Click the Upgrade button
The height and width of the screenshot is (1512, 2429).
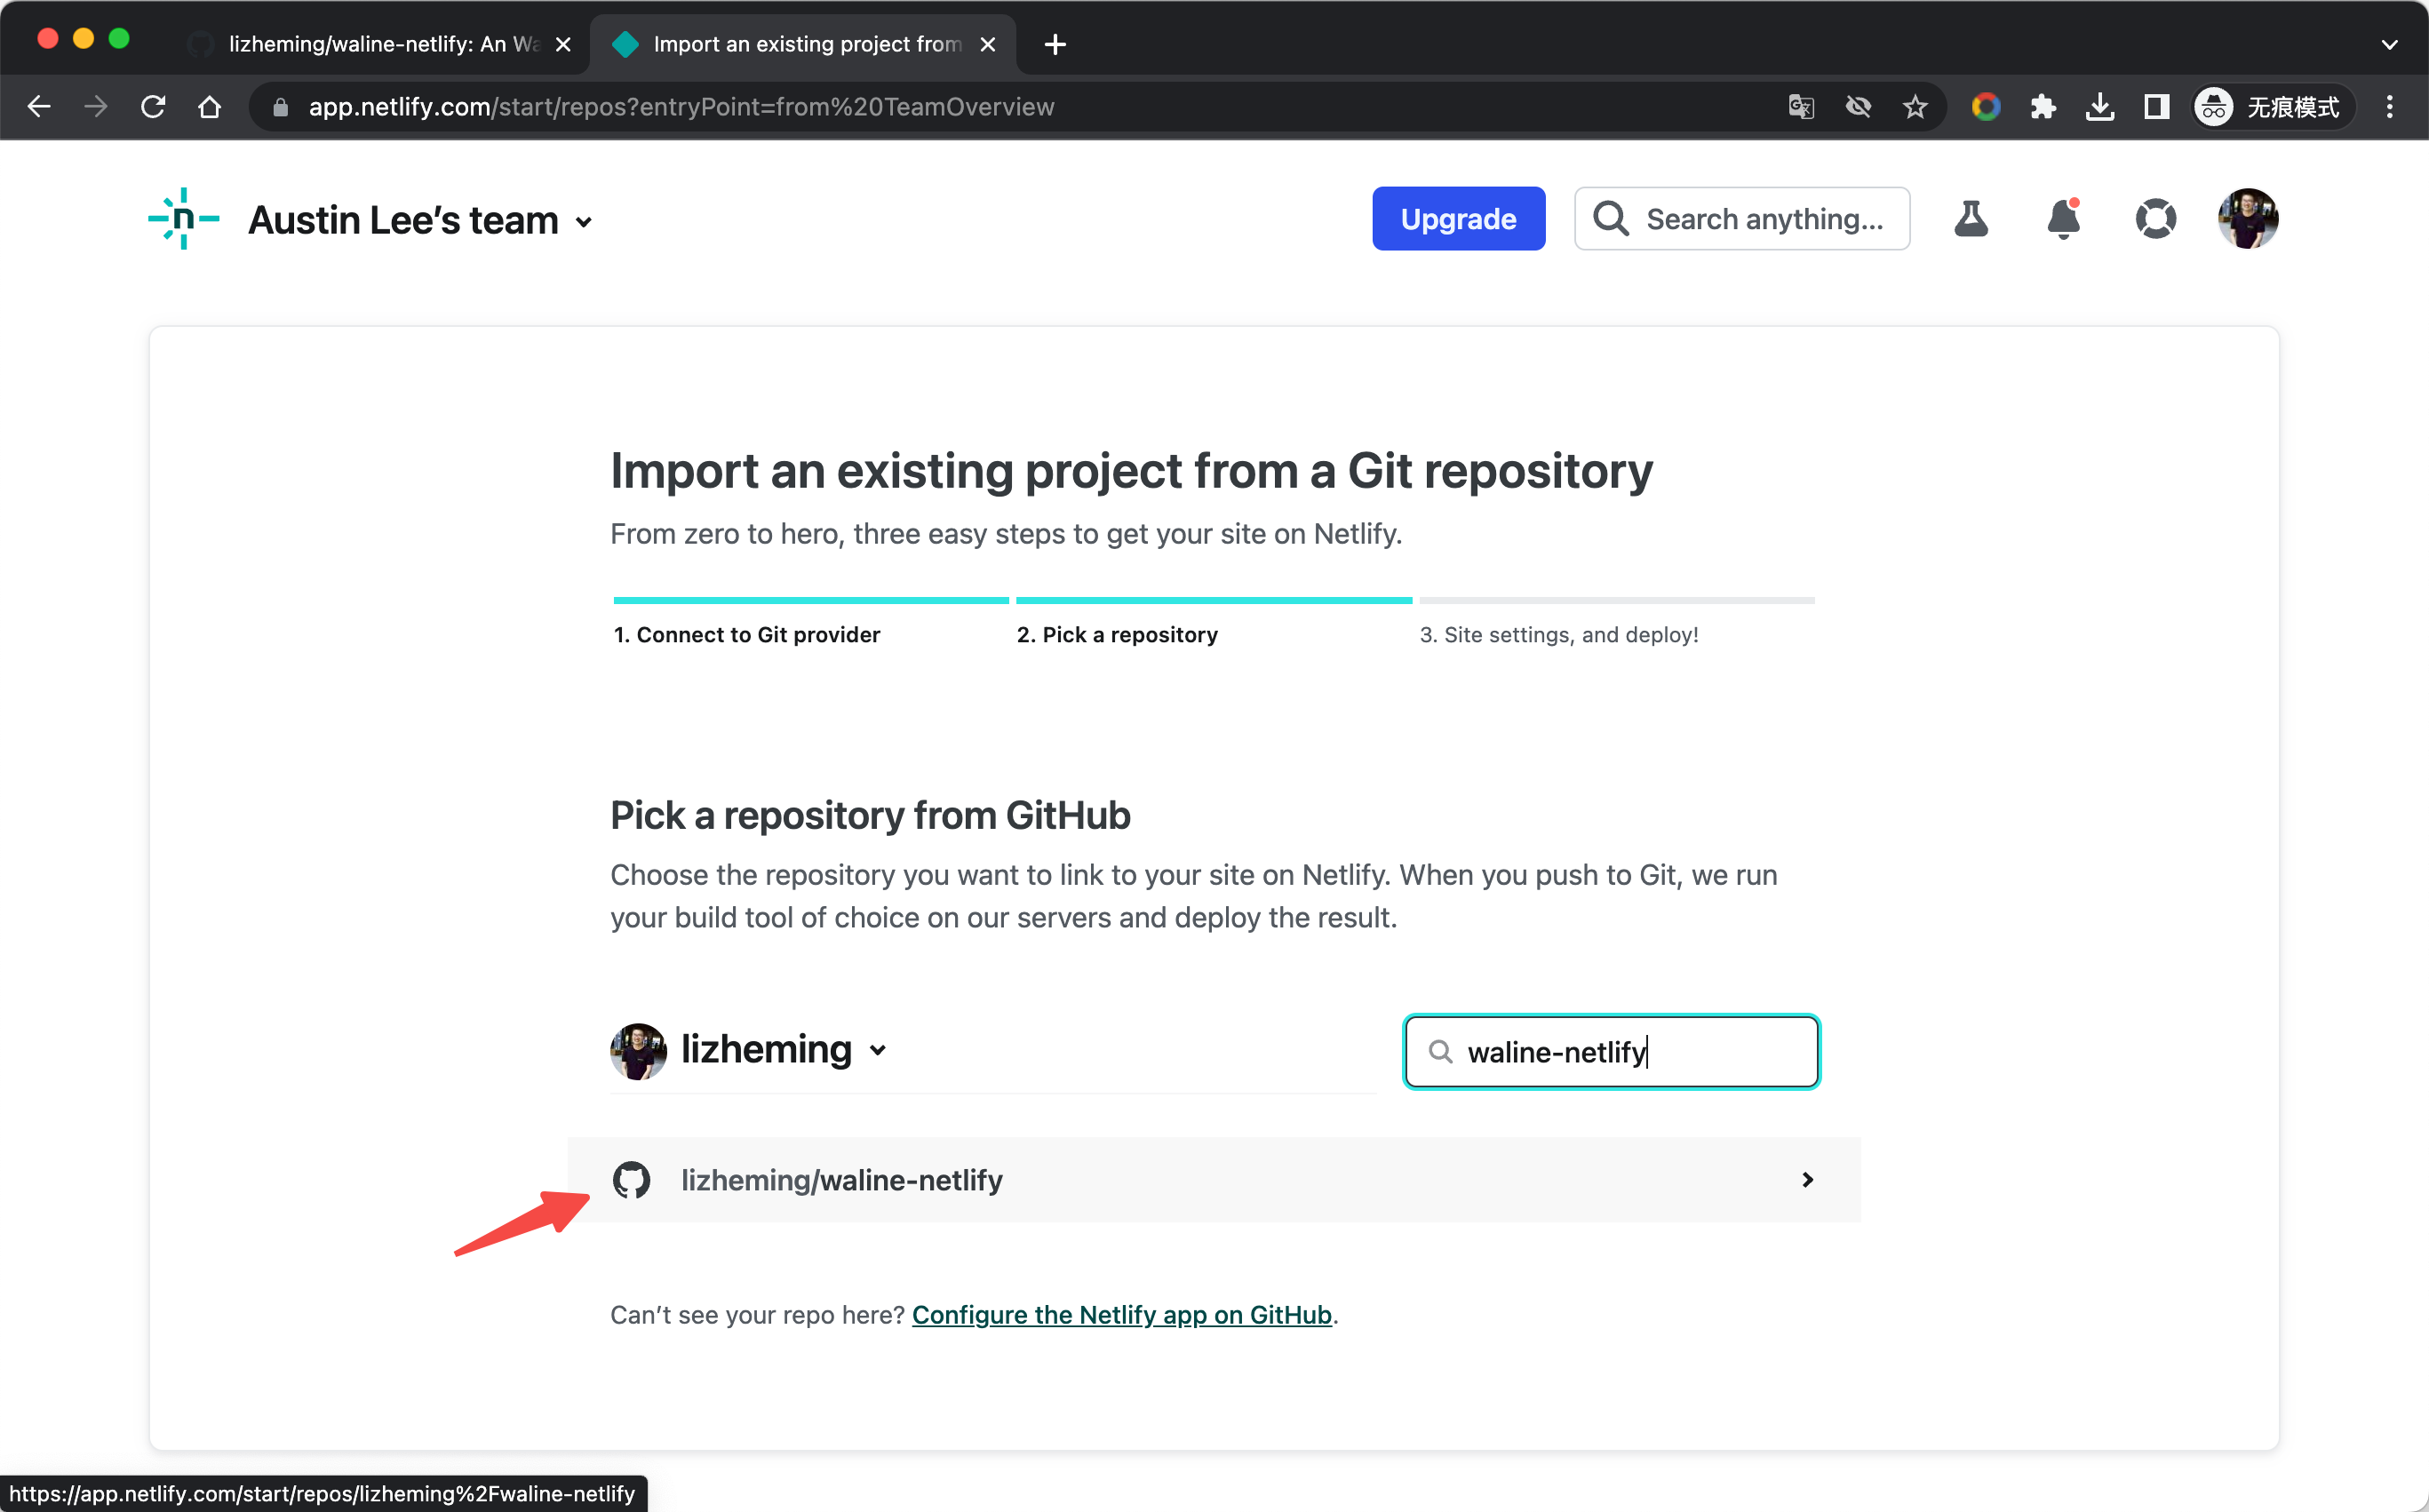click(1457, 218)
